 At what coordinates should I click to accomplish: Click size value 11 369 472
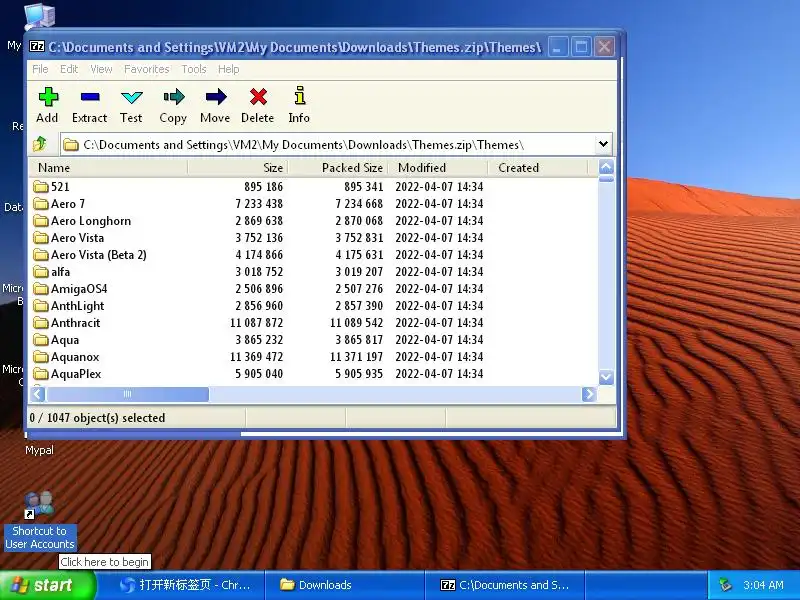[x=256, y=357]
